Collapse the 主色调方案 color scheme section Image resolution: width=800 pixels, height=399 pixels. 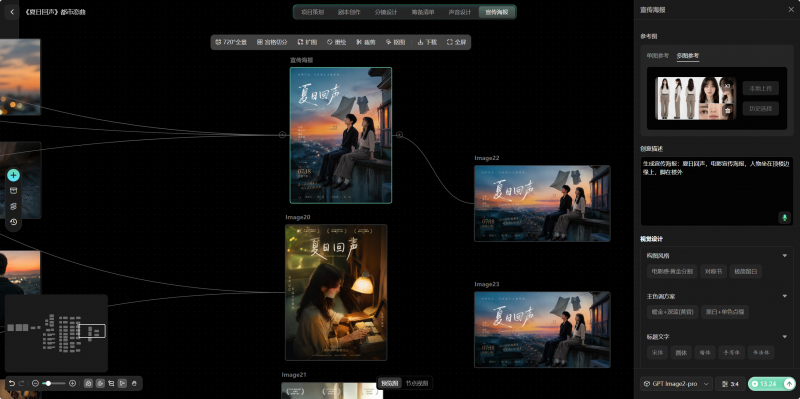(785, 296)
